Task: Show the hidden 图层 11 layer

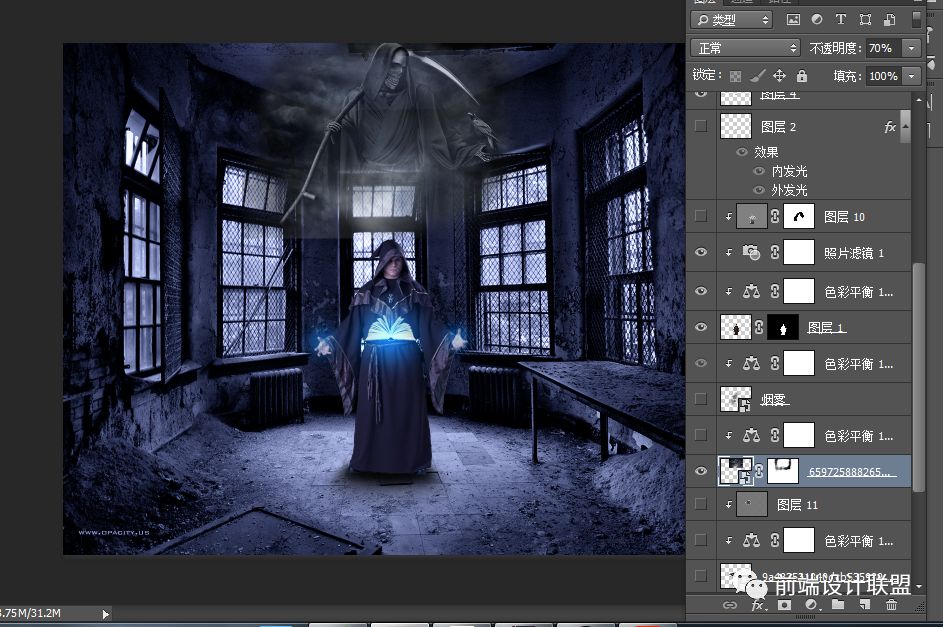Action: click(x=701, y=504)
